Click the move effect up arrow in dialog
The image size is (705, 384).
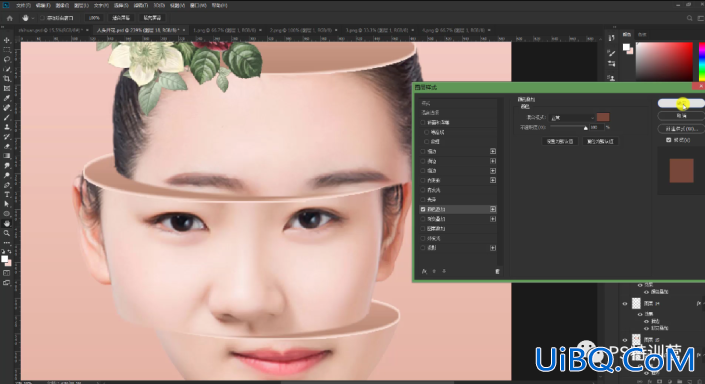[434, 271]
